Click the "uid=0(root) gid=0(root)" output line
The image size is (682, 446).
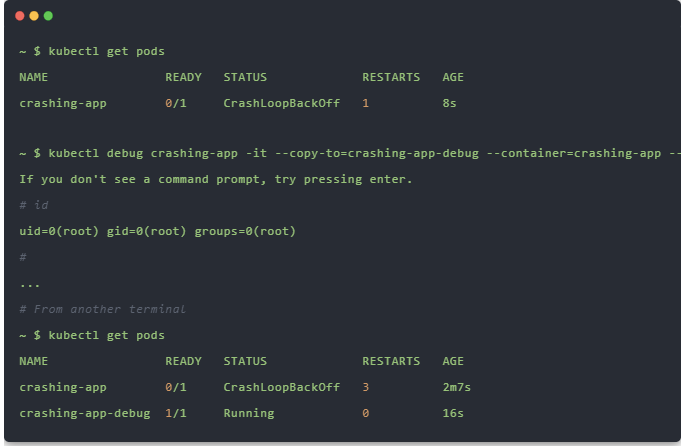pos(157,231)
